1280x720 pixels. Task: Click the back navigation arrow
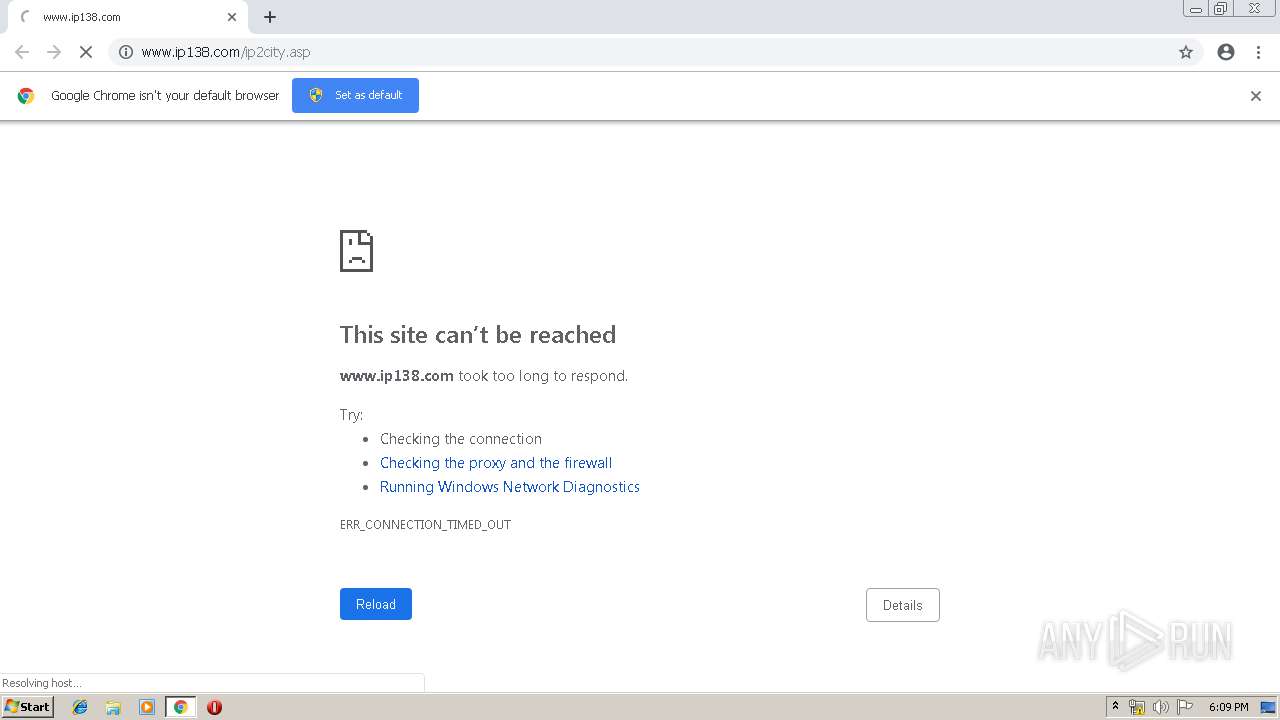click(x=22, y=52)
